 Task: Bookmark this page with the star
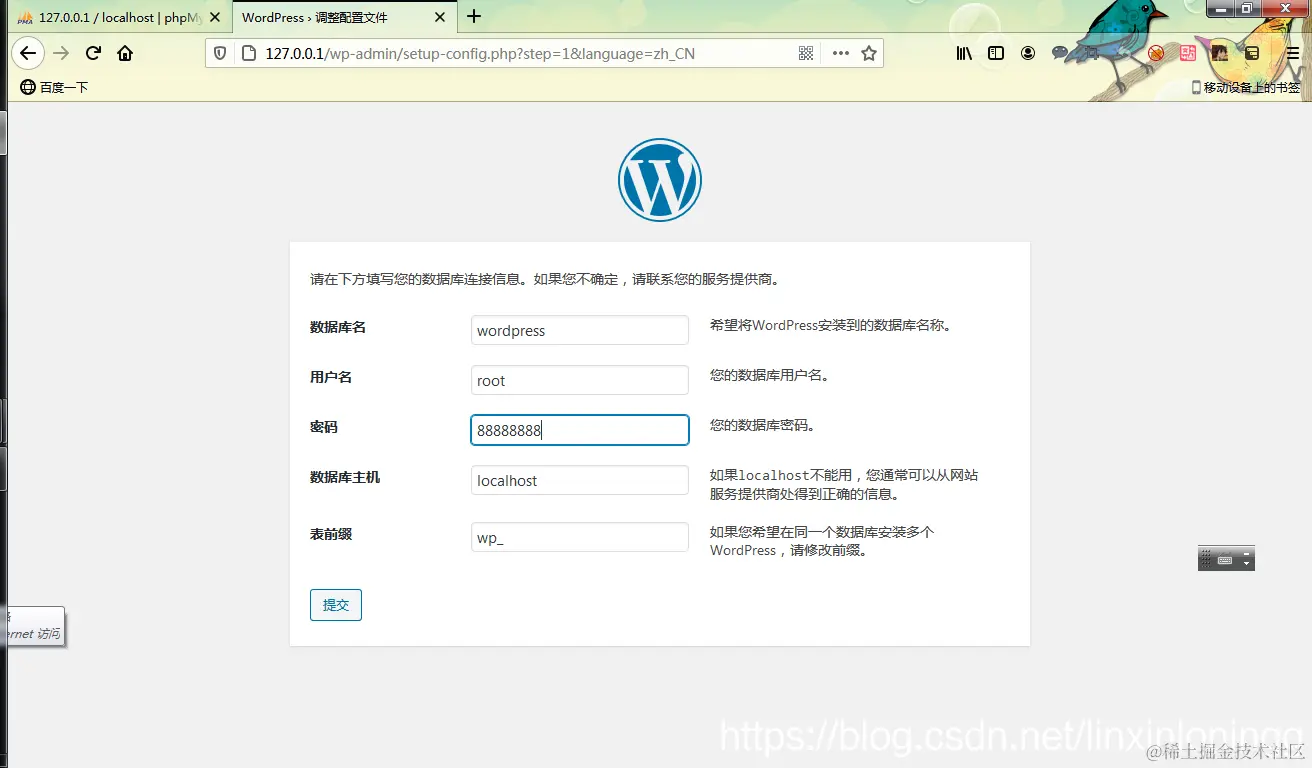pos(869,53)
